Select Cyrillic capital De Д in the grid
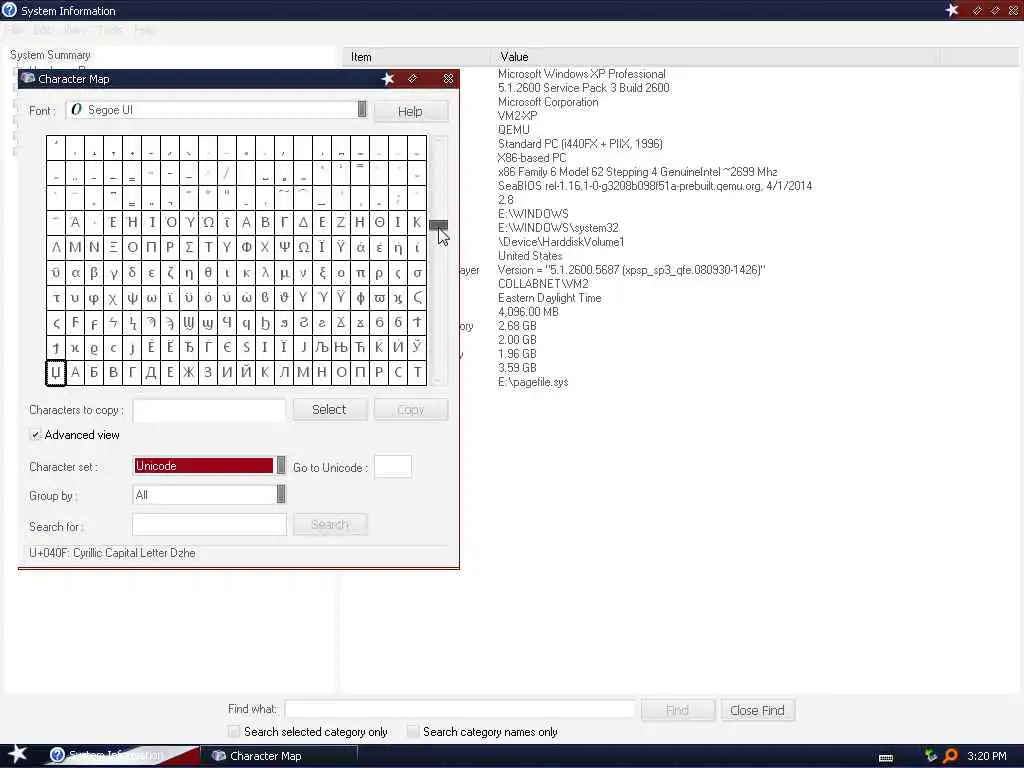 coord(151,373)
